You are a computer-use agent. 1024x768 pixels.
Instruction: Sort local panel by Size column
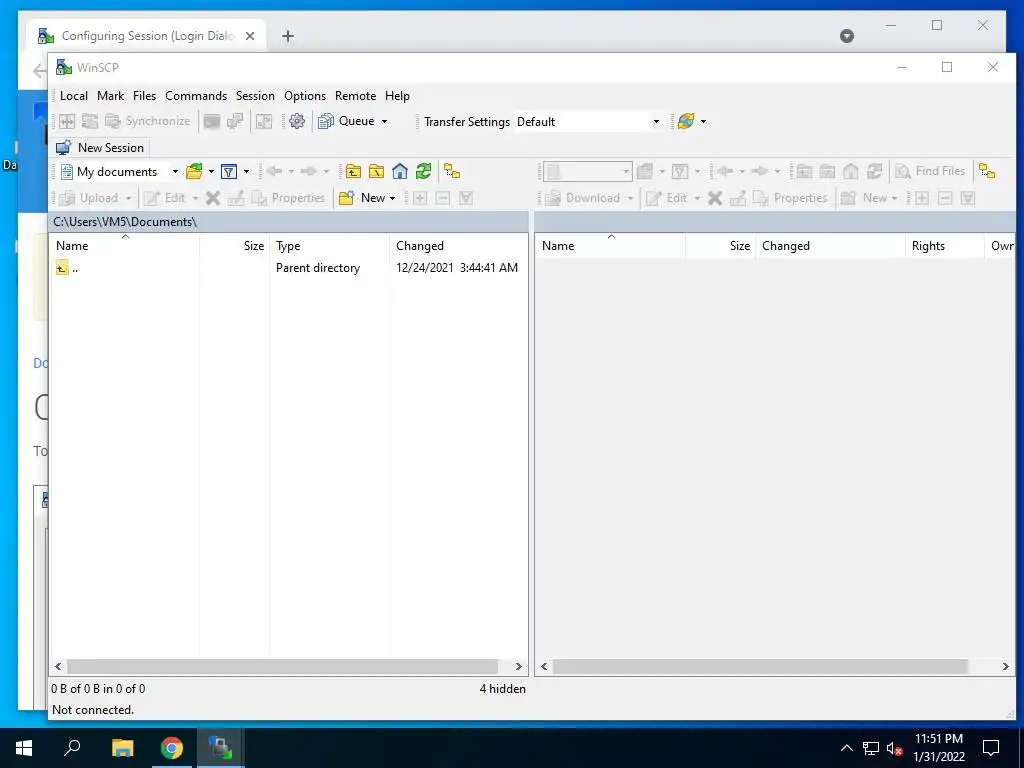(x=235, y=246)
